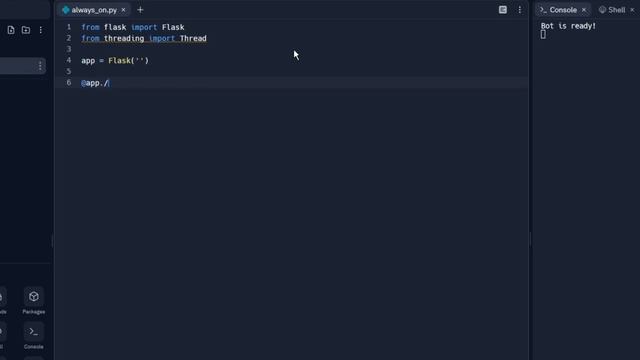The image size is (640, 360).
Task: Switch to the Console tab
Action: [562, 10]
